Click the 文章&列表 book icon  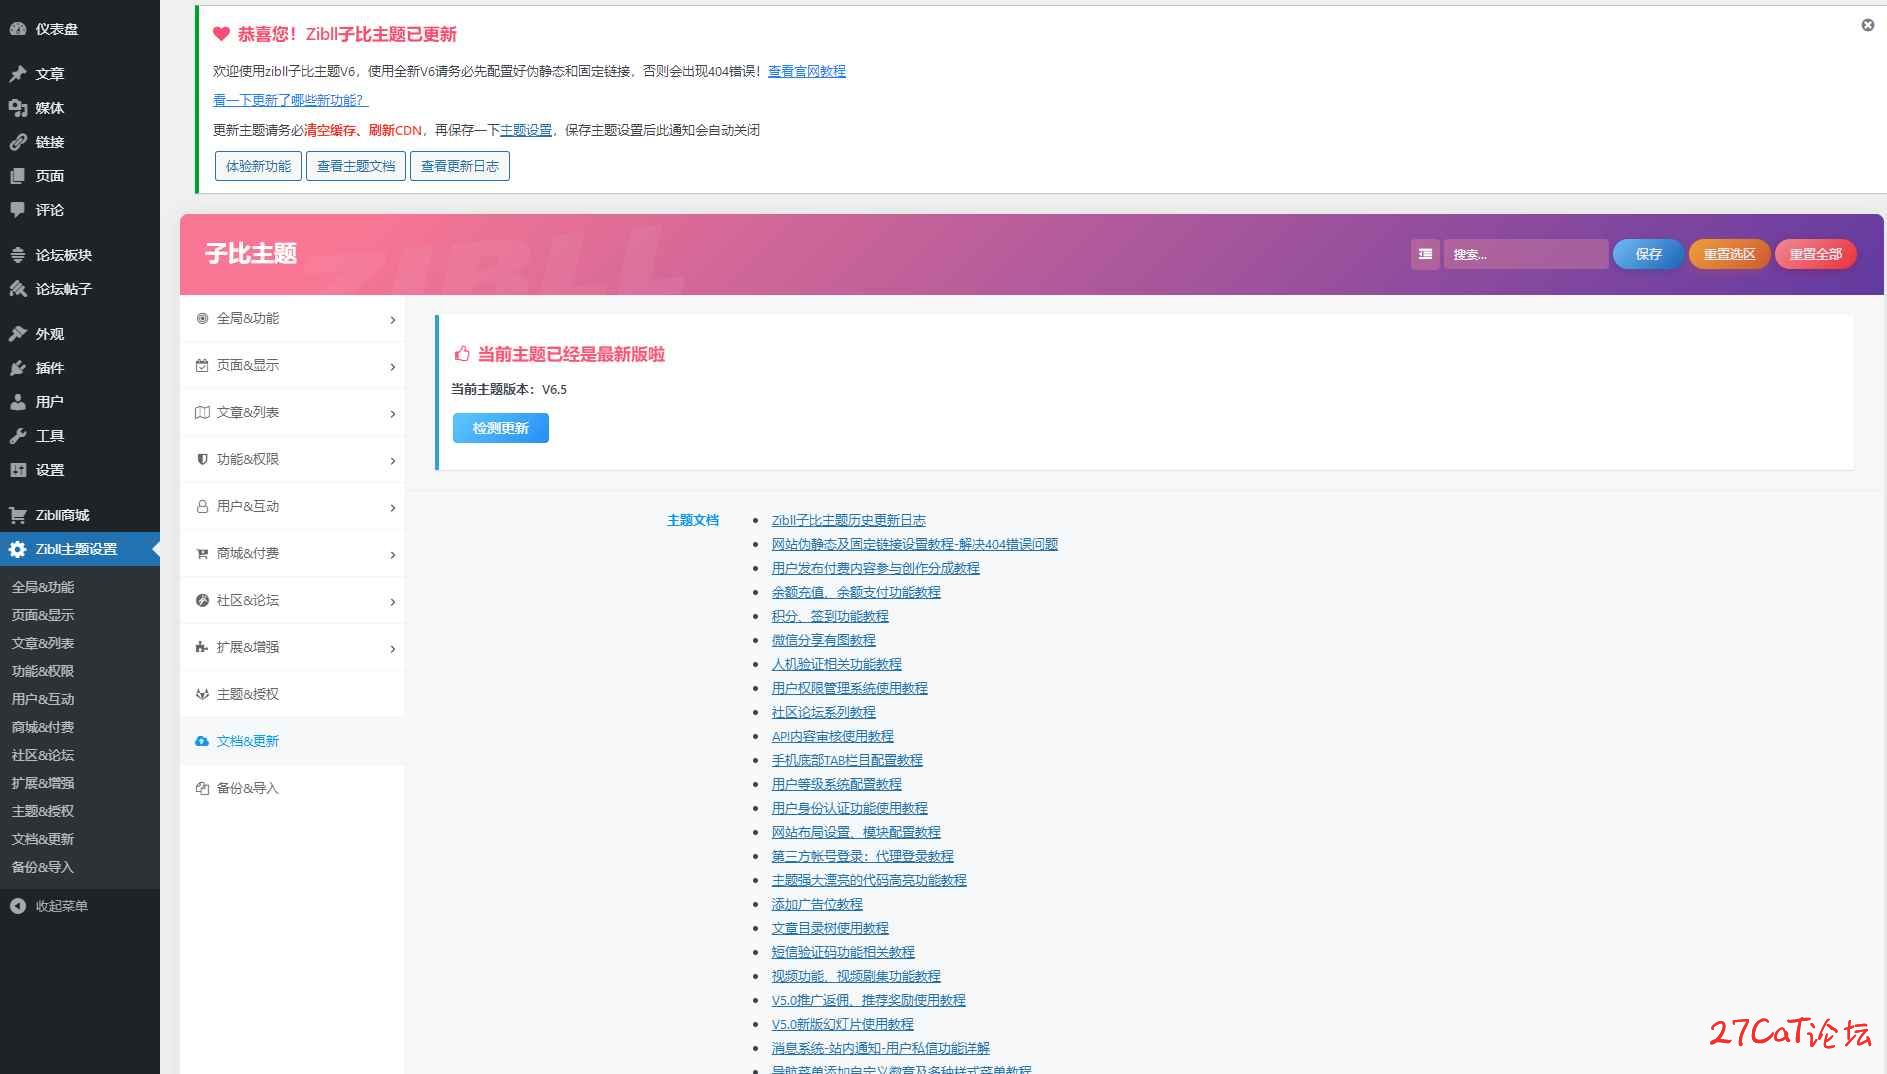[x=202, y=412]
